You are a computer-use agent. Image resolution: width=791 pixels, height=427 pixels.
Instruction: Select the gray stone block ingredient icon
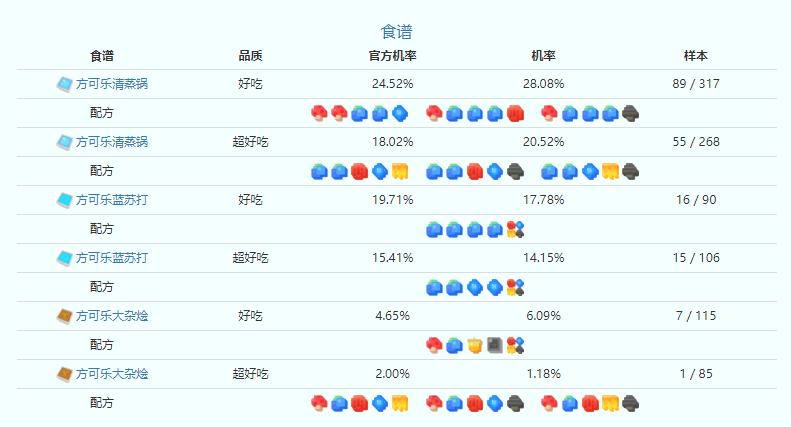(x=495, y=345)
